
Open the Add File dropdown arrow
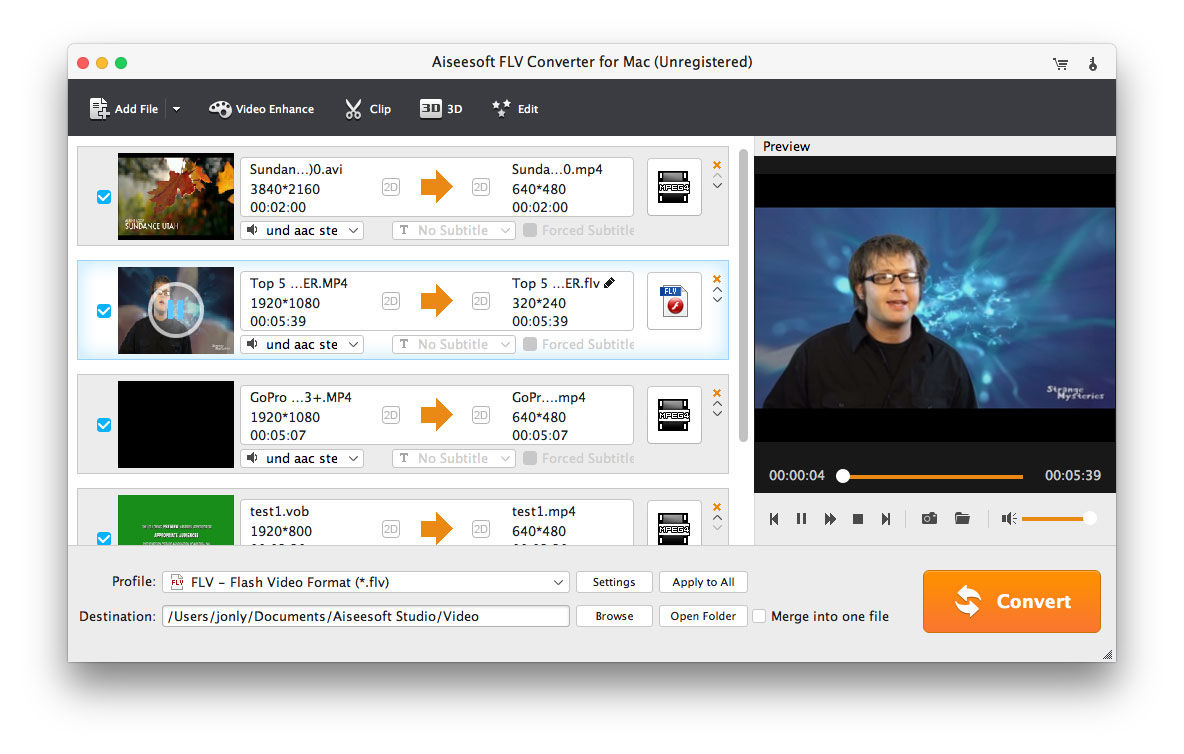[x=176, y=109]
